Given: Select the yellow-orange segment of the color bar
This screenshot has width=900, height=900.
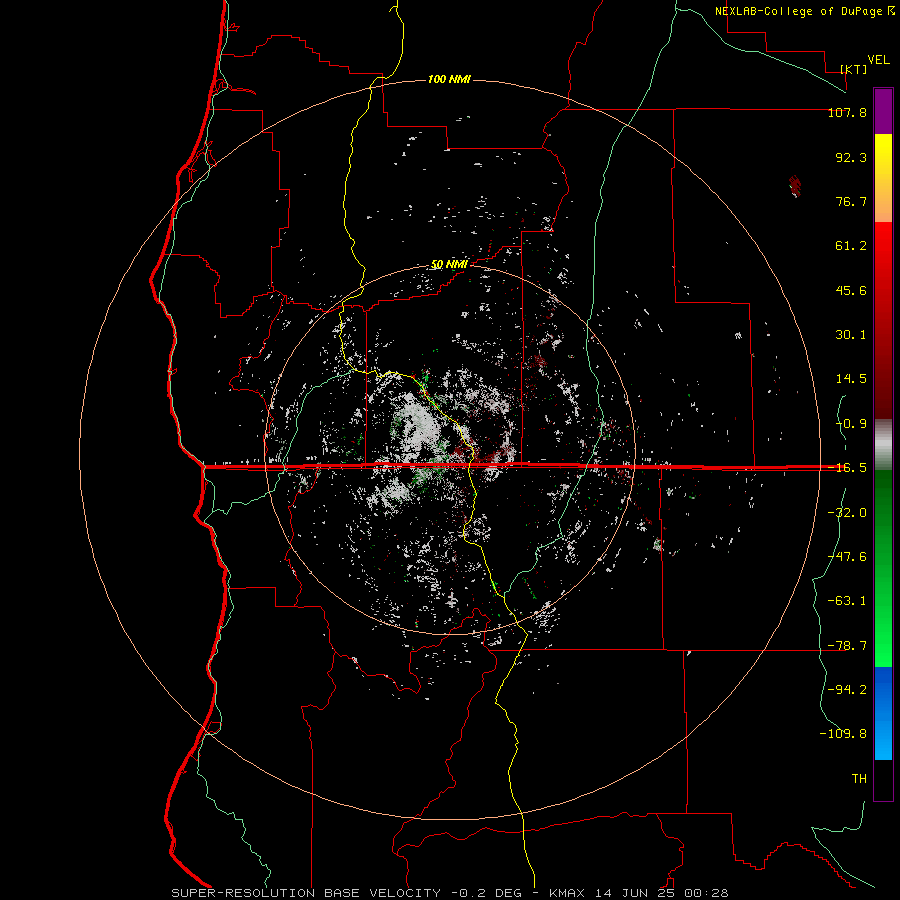Looking at the screenshot, I should [883, 178].
